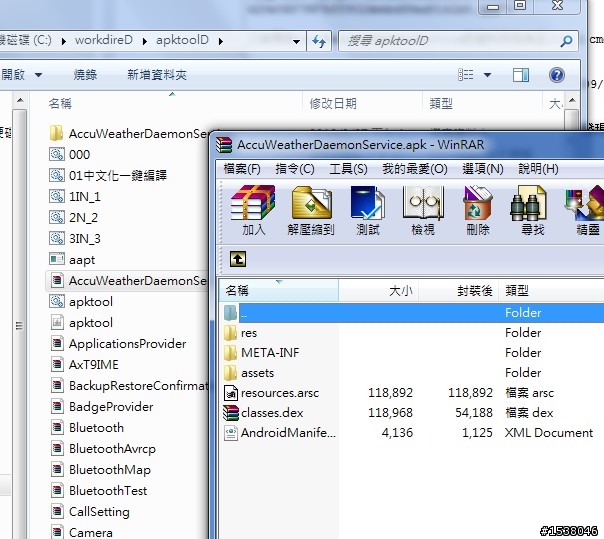
Task: Select the 3IN_3 file
Action: [x=75, y=238]
